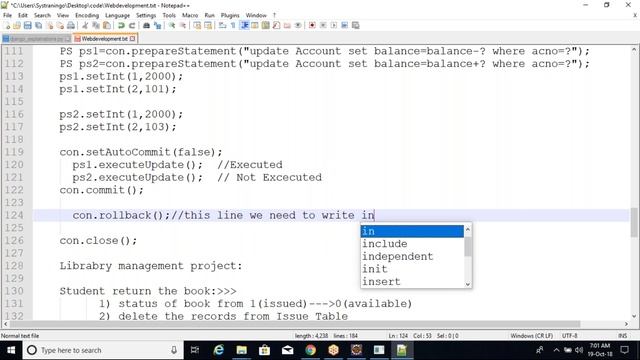Viewport: 640px width, 360px height.
Task: Open Find with the binoculars icon
Action: [x=146, y=25]
